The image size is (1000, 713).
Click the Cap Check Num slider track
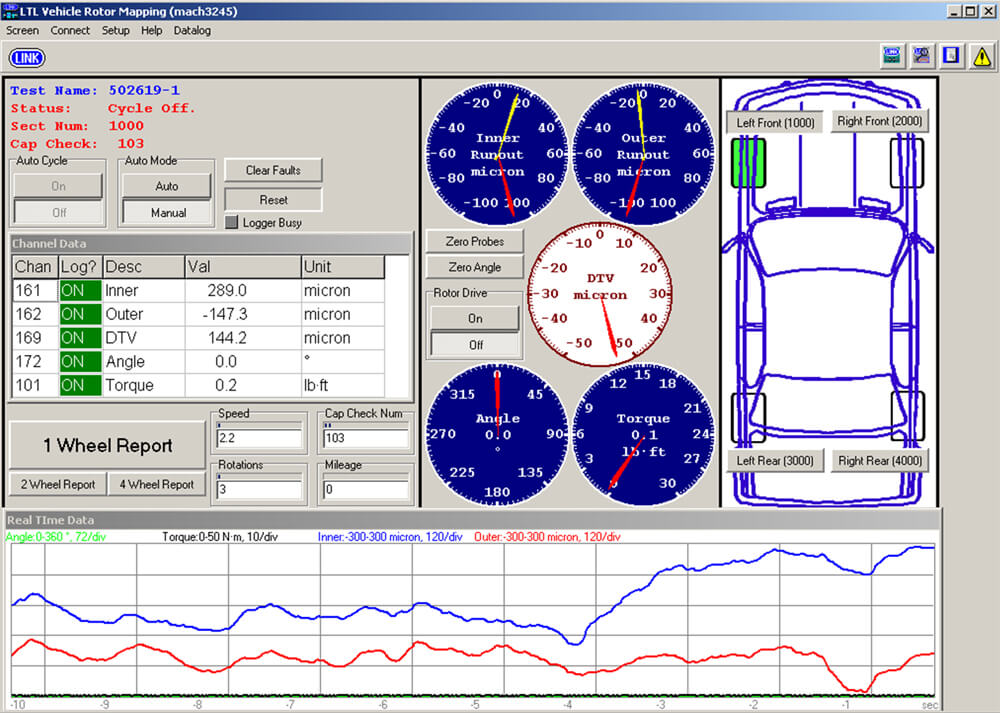pos(365,425)
